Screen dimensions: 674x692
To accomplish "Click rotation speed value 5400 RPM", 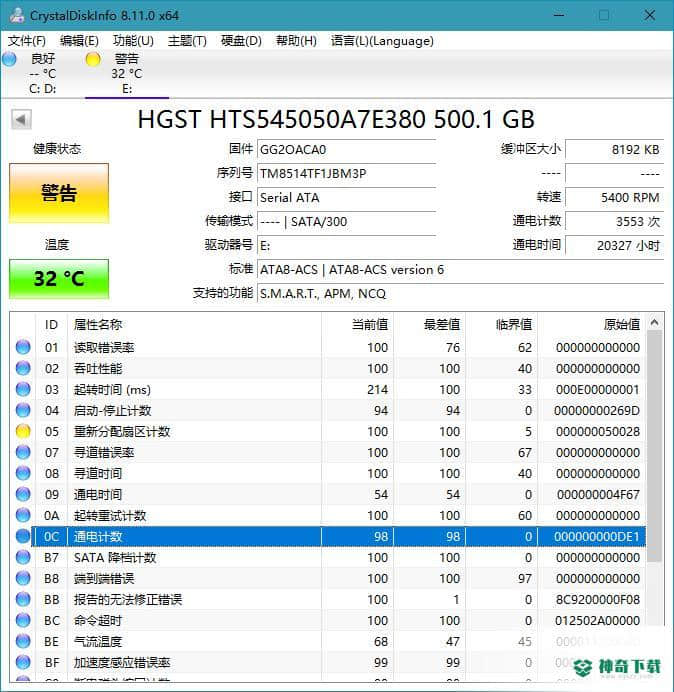I will (614, 197).
